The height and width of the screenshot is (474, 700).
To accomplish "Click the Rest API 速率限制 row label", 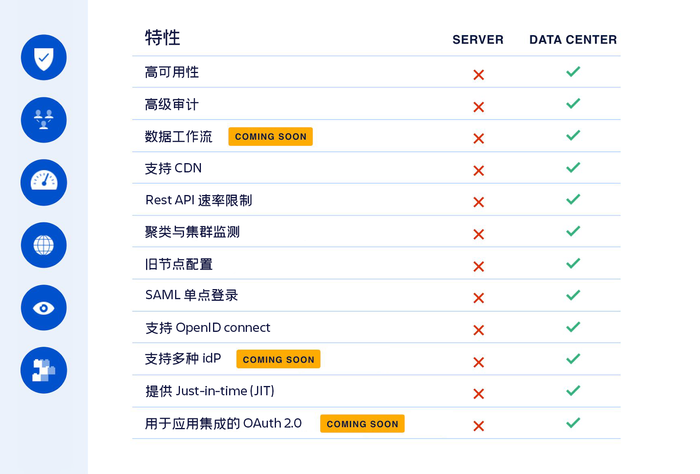I will coord(199,200).
